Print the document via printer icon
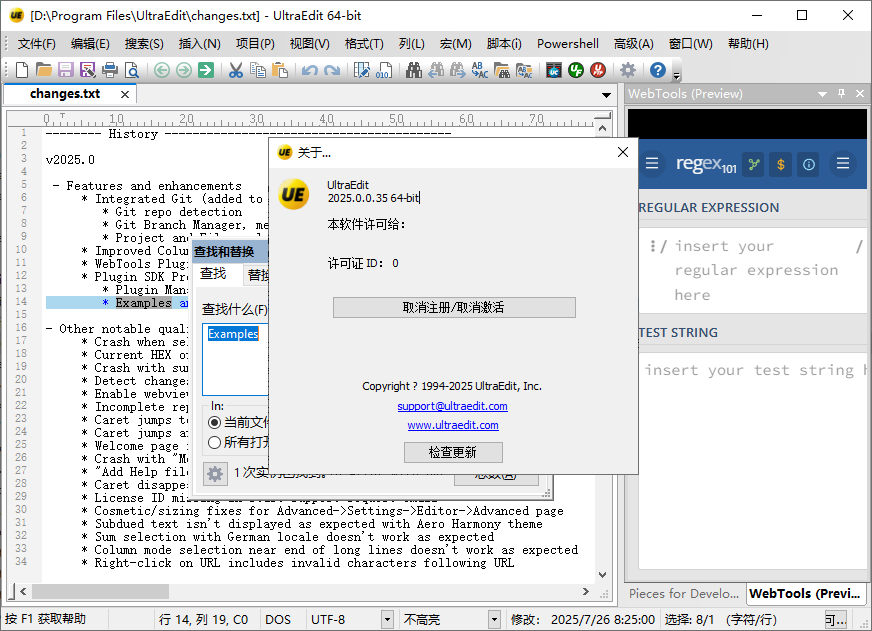872x631 pixels. click(x=110, y=70)
